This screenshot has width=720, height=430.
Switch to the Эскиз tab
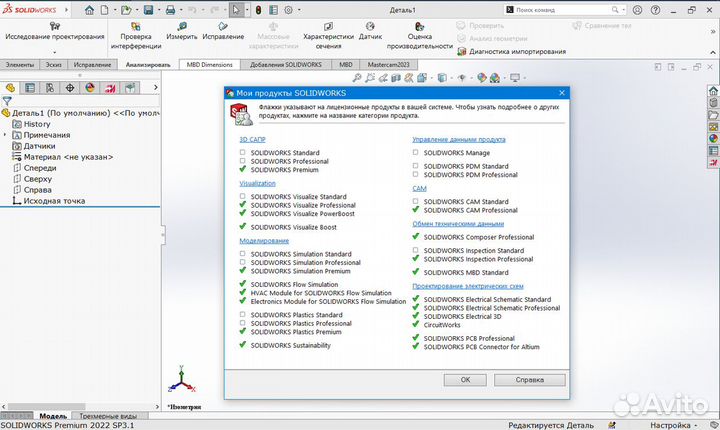53,65
